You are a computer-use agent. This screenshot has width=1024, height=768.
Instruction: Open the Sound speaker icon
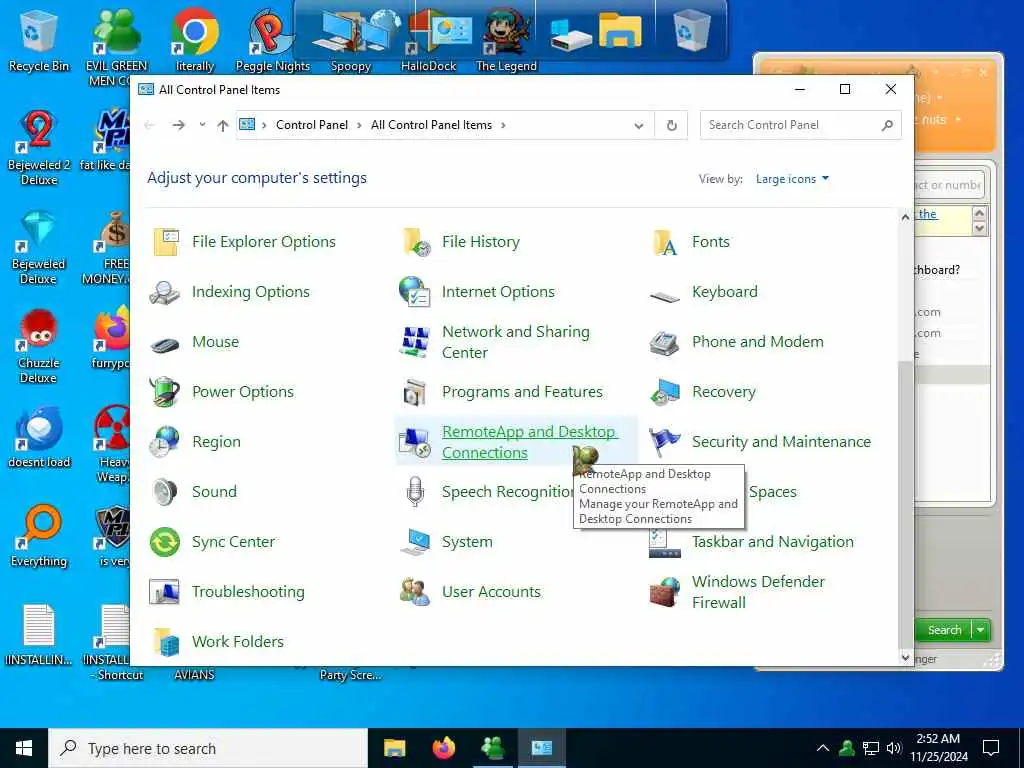[164, 492]
